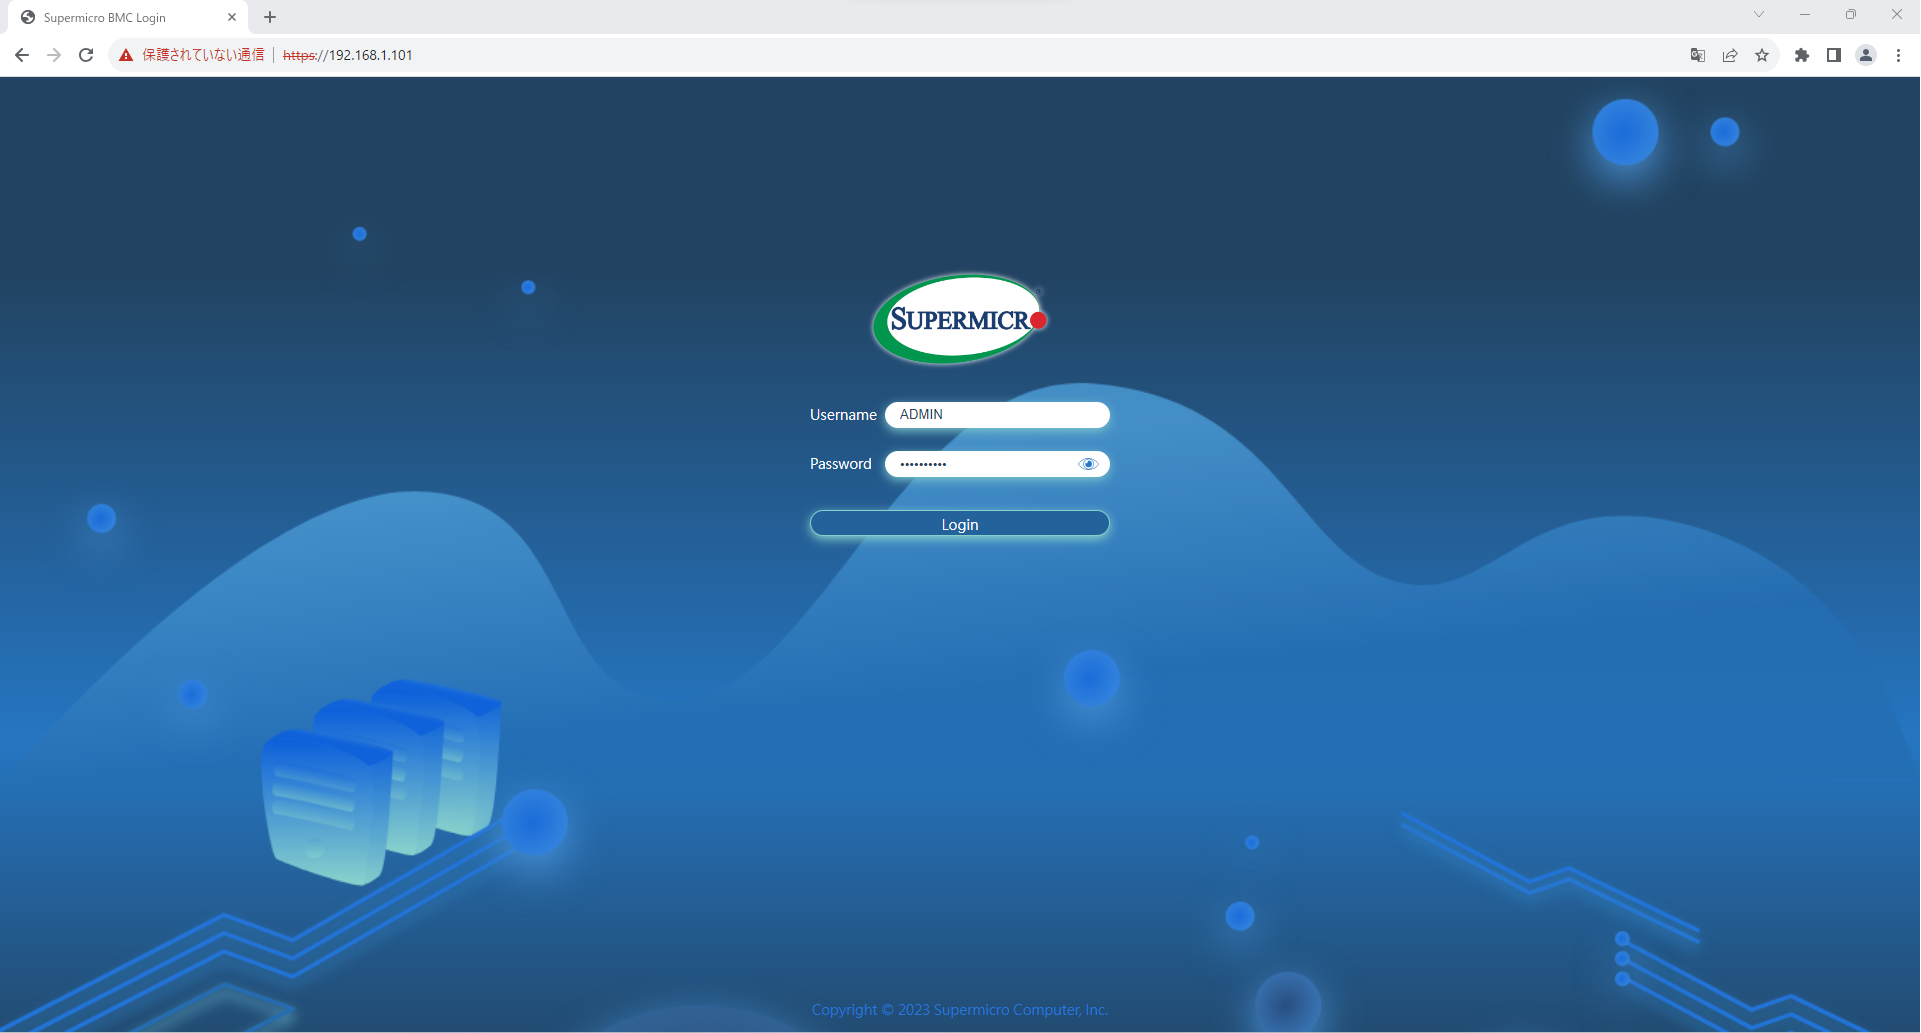The width and height of the screenshot is (1921, 1033).
Task: Click the Login button
Action: 960,524
